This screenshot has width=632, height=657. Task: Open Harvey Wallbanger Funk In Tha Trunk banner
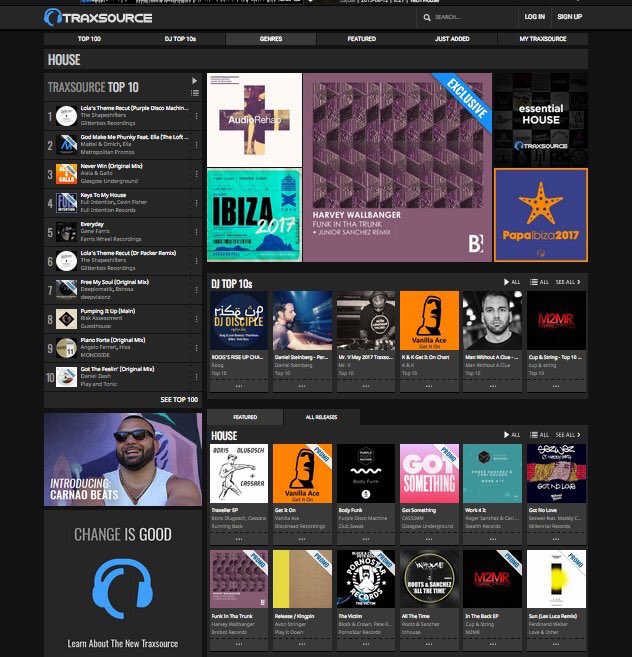click(x=397, y=168)
